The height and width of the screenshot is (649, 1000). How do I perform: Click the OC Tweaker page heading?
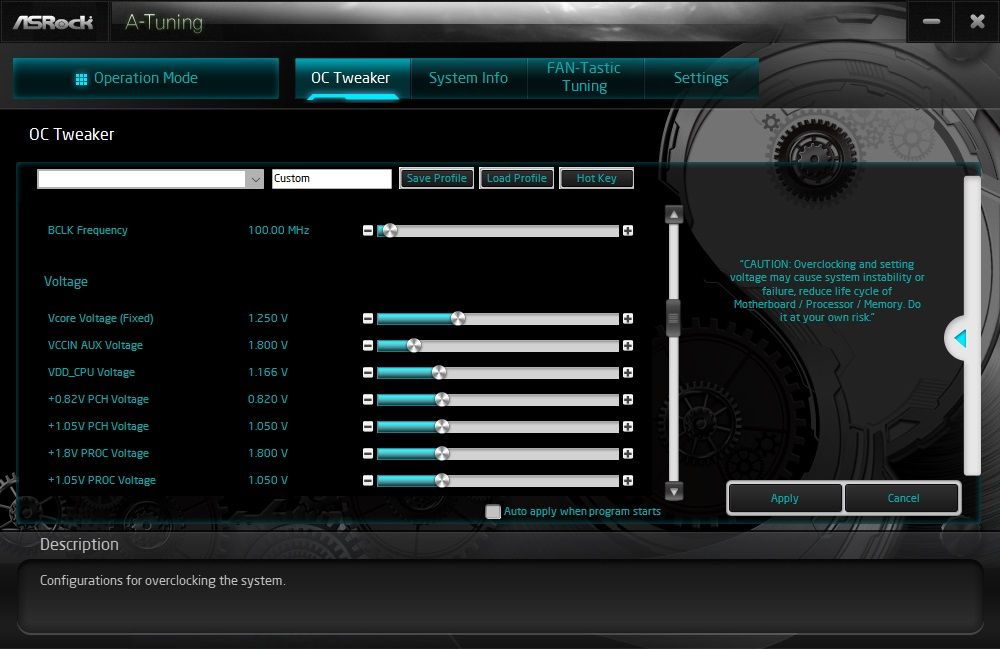(x=71, y=135)
